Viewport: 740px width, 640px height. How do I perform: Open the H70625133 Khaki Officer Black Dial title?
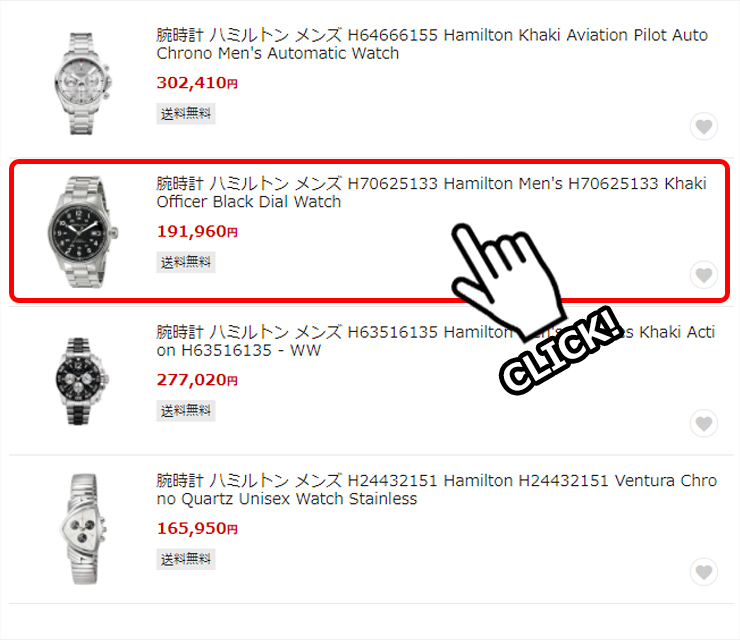tap(431, 193)
